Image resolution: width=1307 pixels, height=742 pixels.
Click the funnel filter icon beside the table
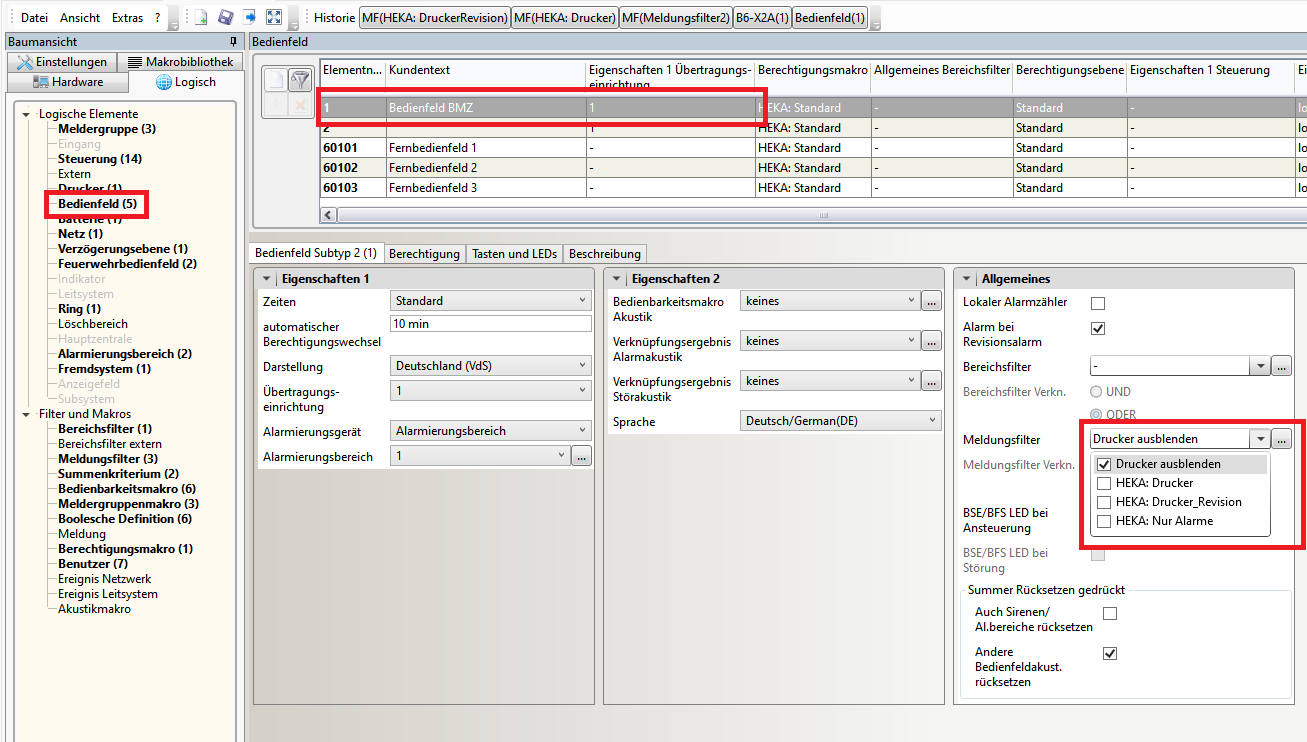tap(300, 81)
